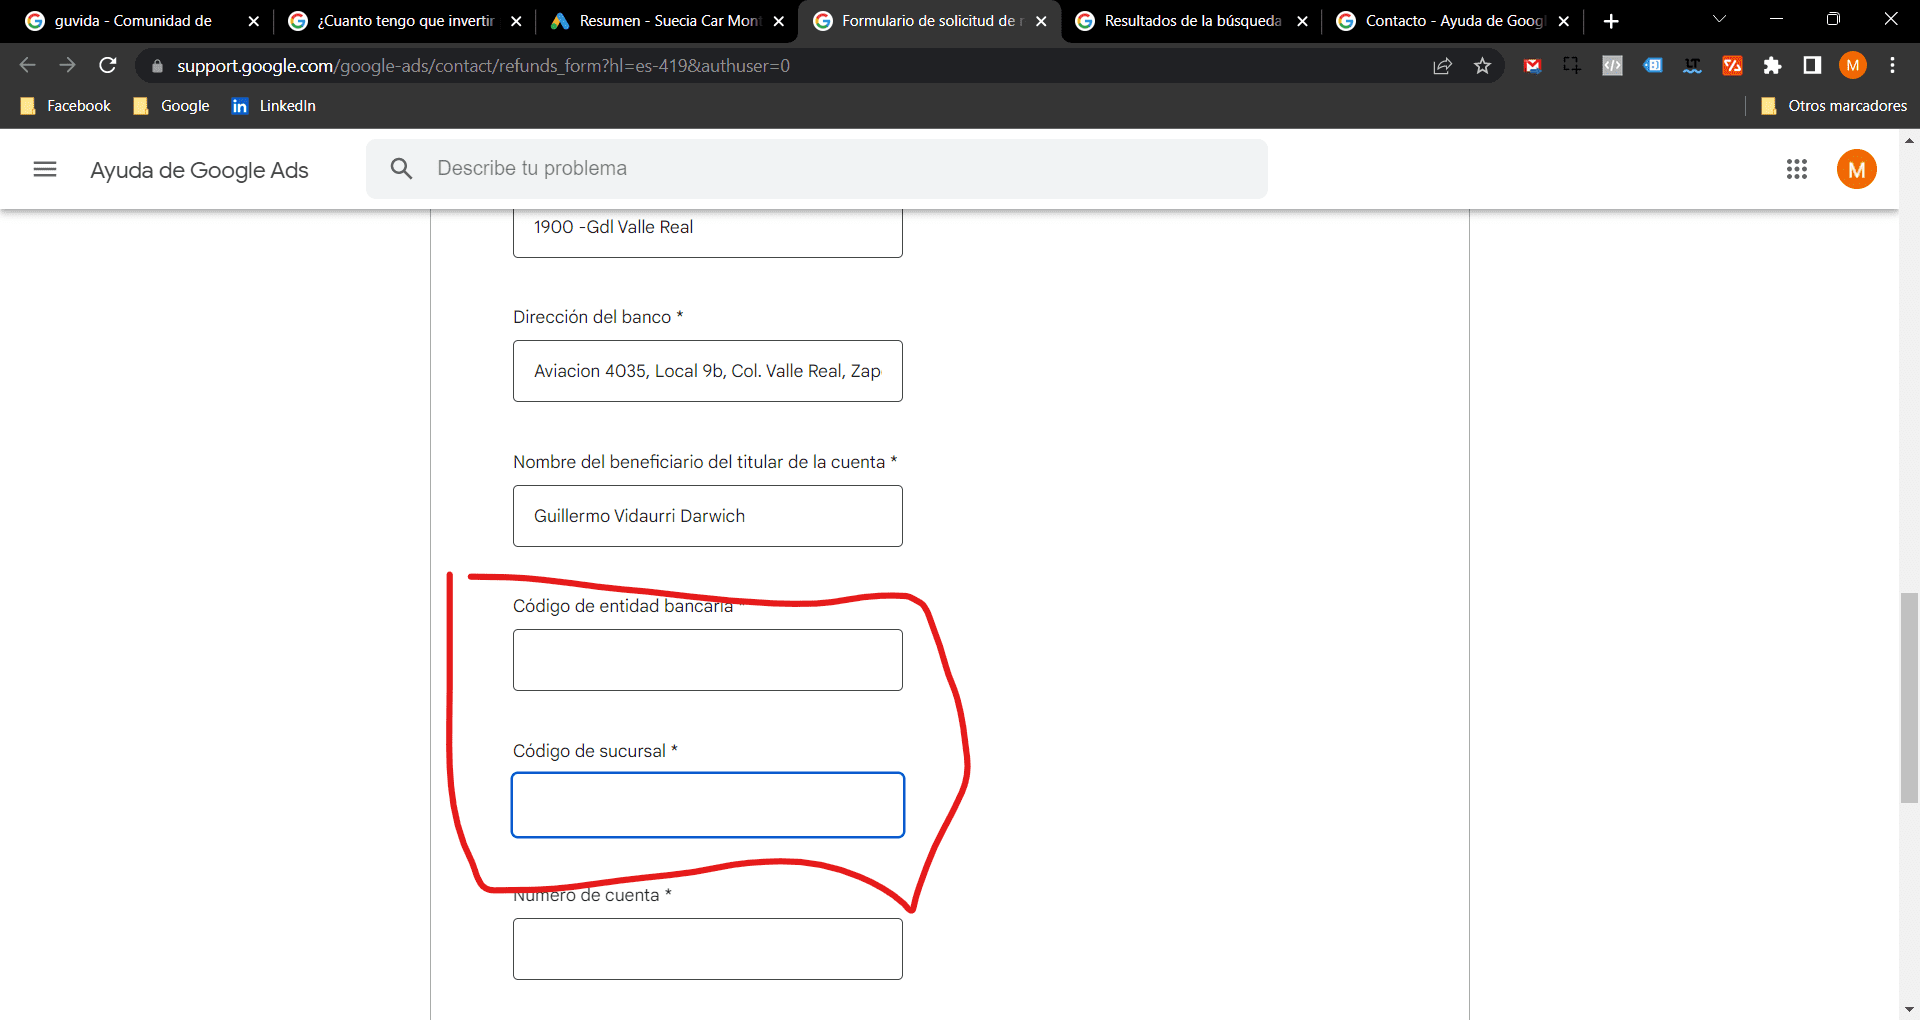Open the Chrome three-dot menu

[x=1892, y=66]
